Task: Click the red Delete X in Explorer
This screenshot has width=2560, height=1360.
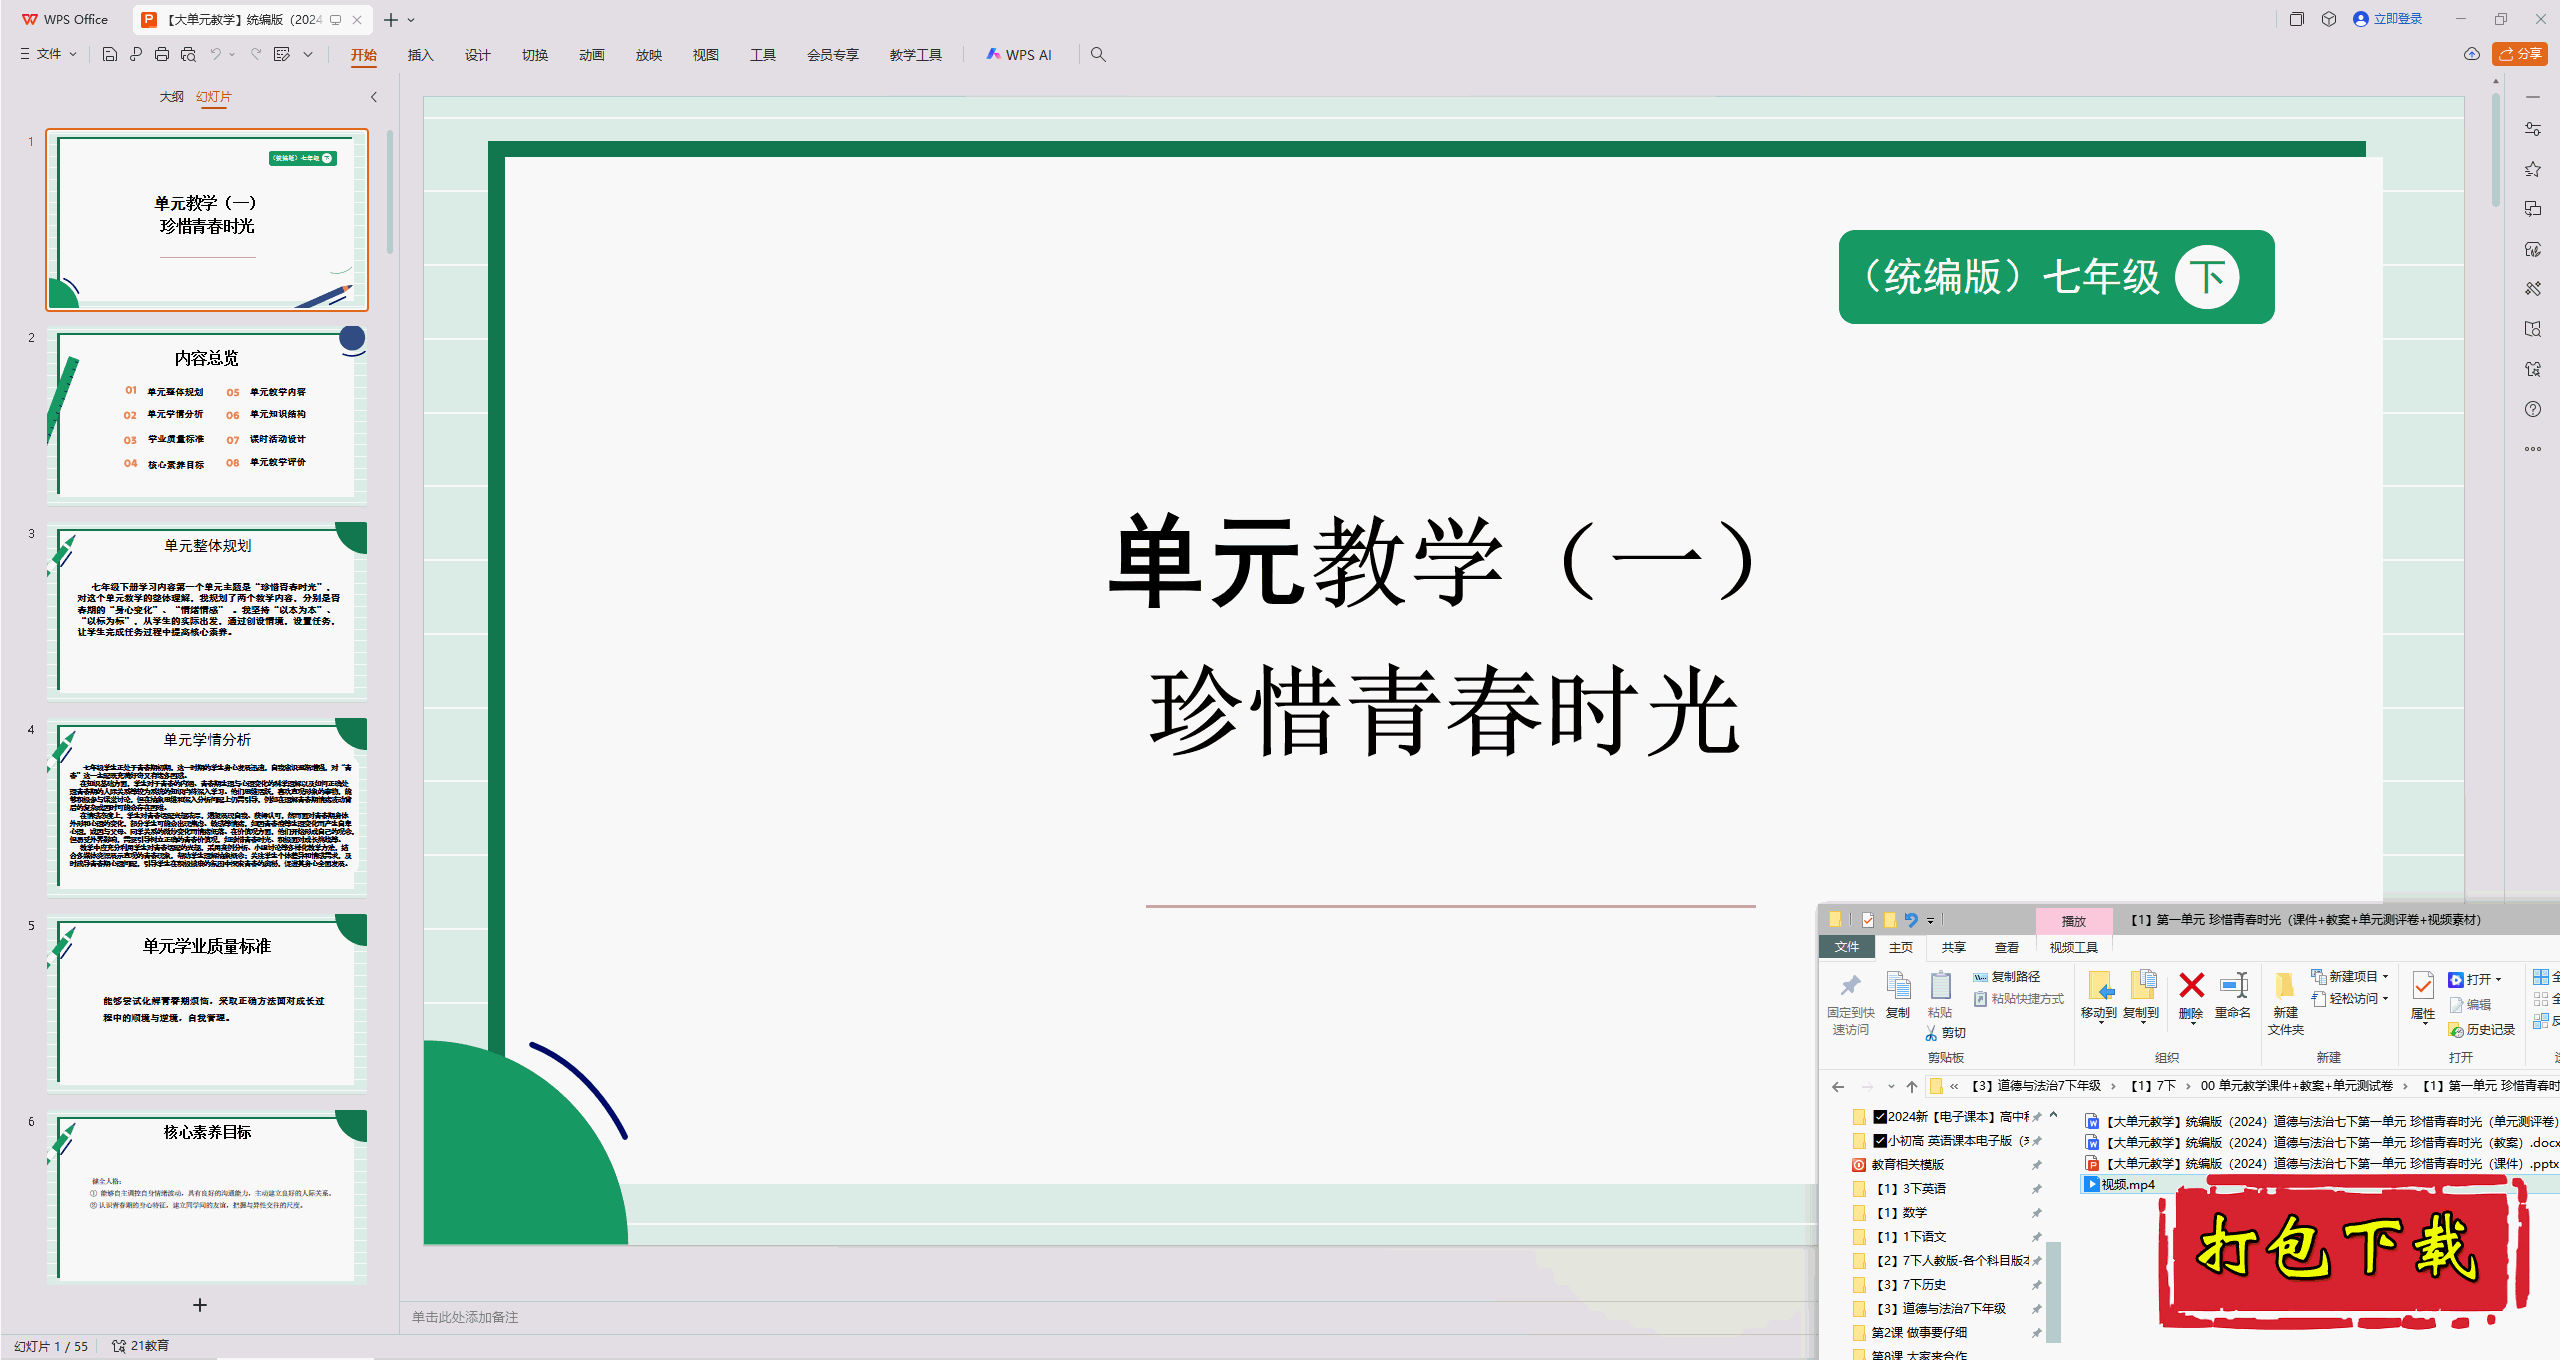Action: tap(2191, 986)
